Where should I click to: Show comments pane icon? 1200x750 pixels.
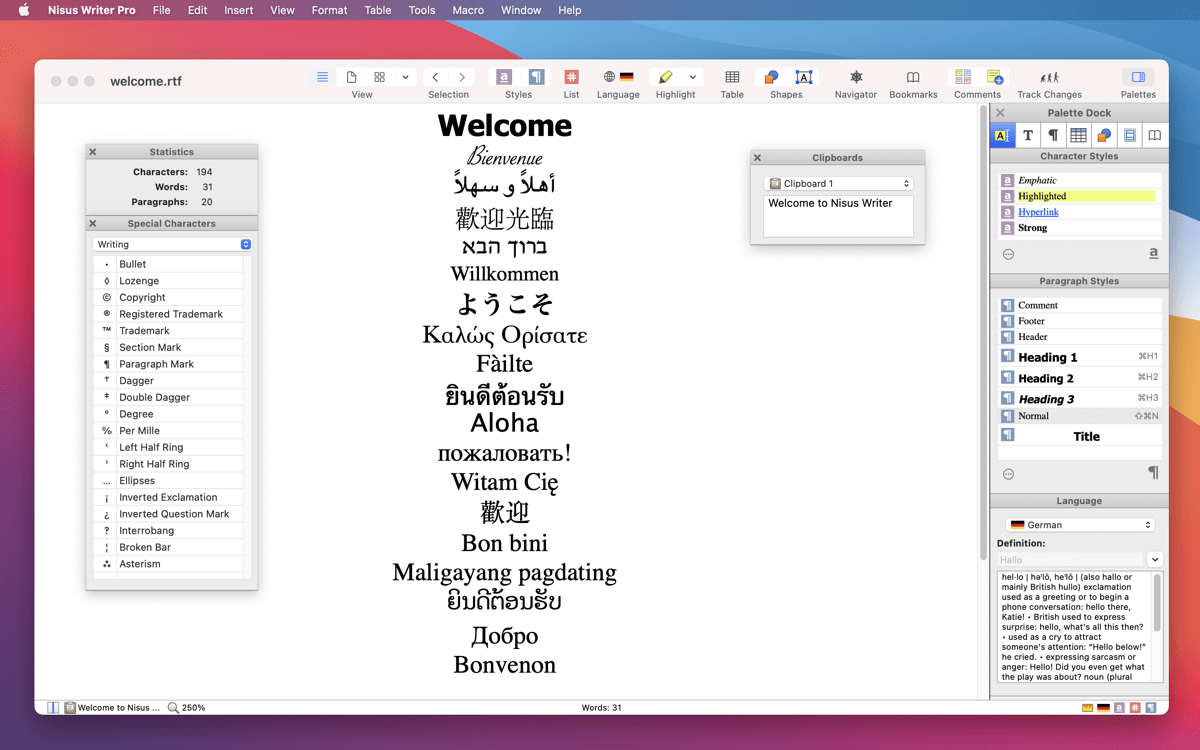point(962,77)
